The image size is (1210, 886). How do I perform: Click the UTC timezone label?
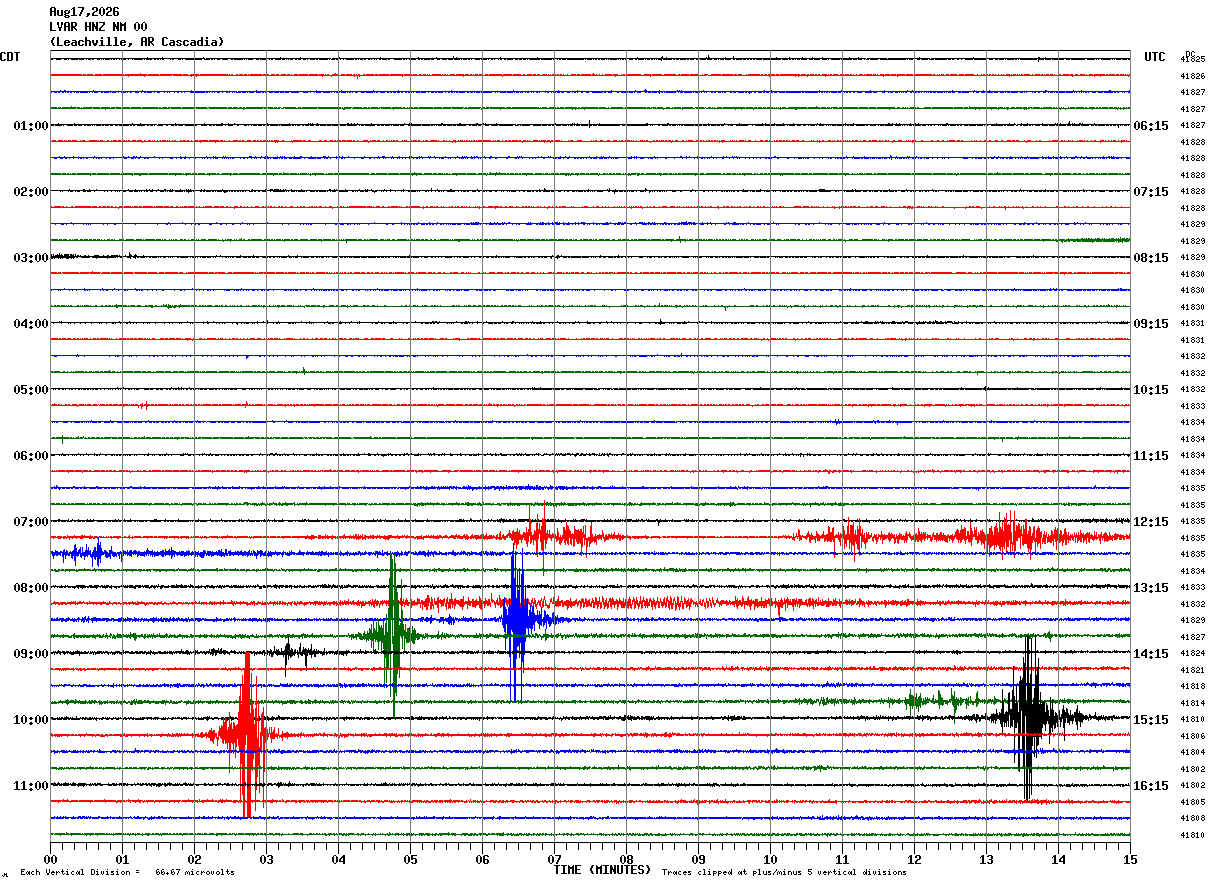tap(1155, 57)
